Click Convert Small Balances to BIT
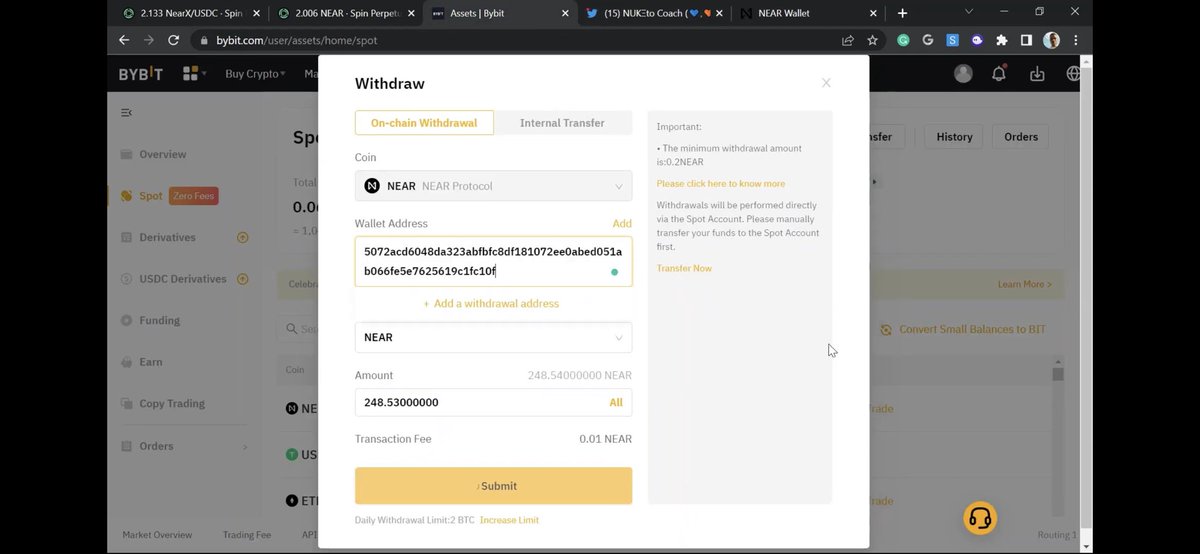 point(964,329)
